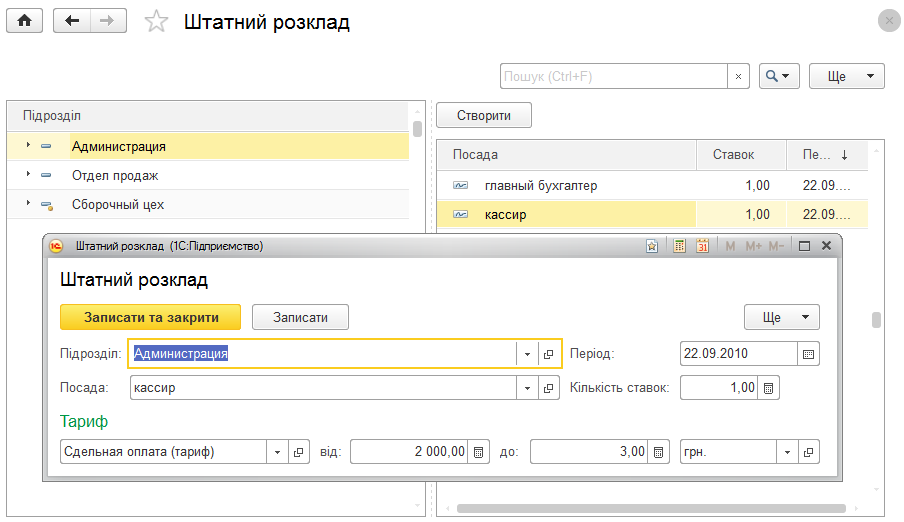Sort by the Посада column header

(566, 155)
